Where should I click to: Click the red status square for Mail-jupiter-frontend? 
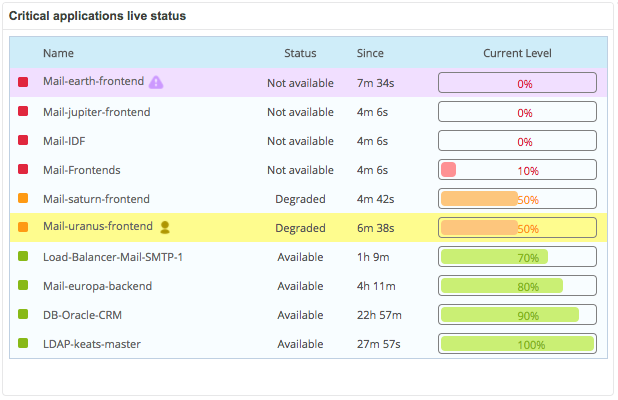pyautogui.click(x=23, y=111)
